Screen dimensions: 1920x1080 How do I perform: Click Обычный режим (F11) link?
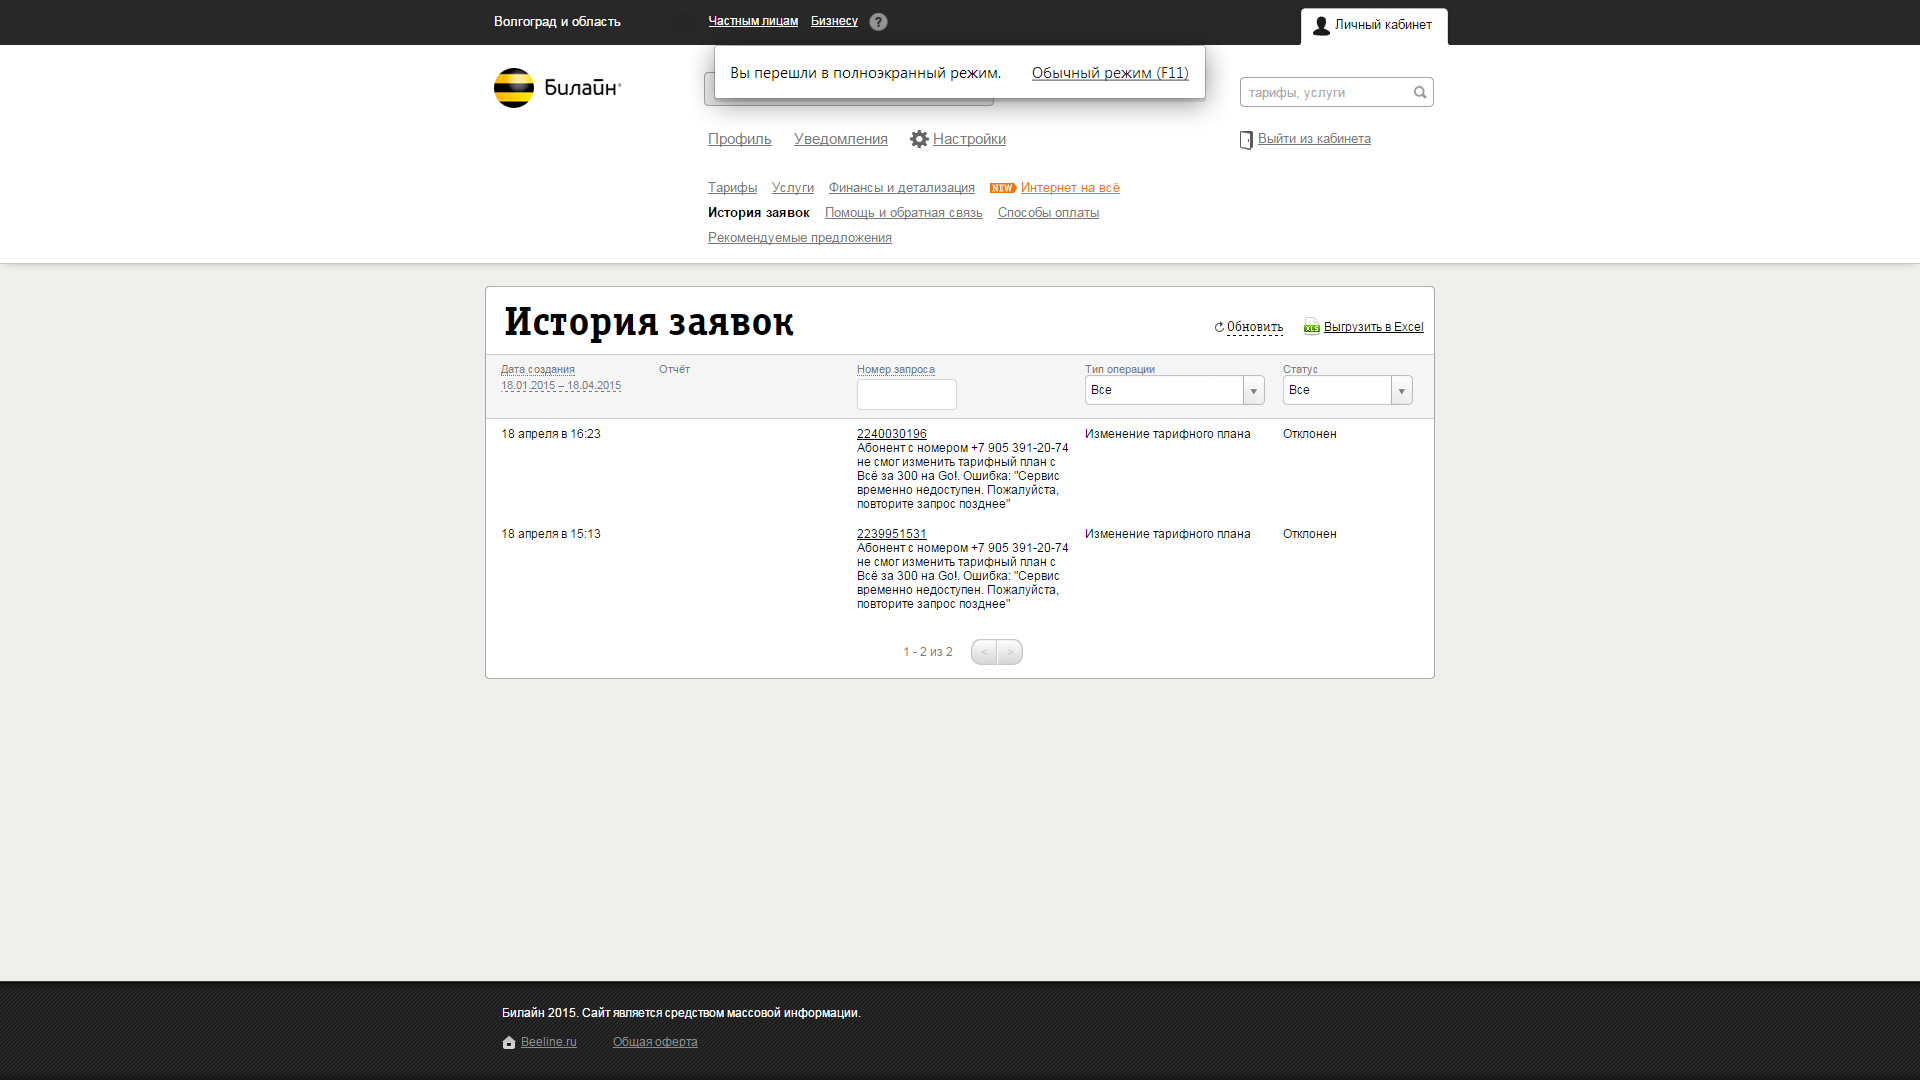pyautogui.click(x=1110, y=73)
